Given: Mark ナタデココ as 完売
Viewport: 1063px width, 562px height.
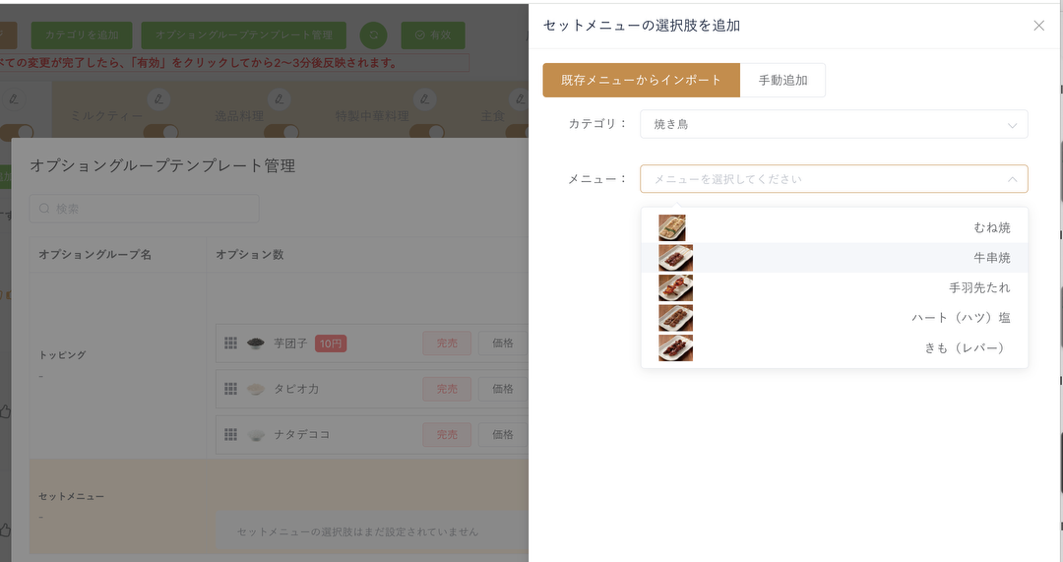Looking at the screenshot, I should pyautogui.click(x=447, y=435).
